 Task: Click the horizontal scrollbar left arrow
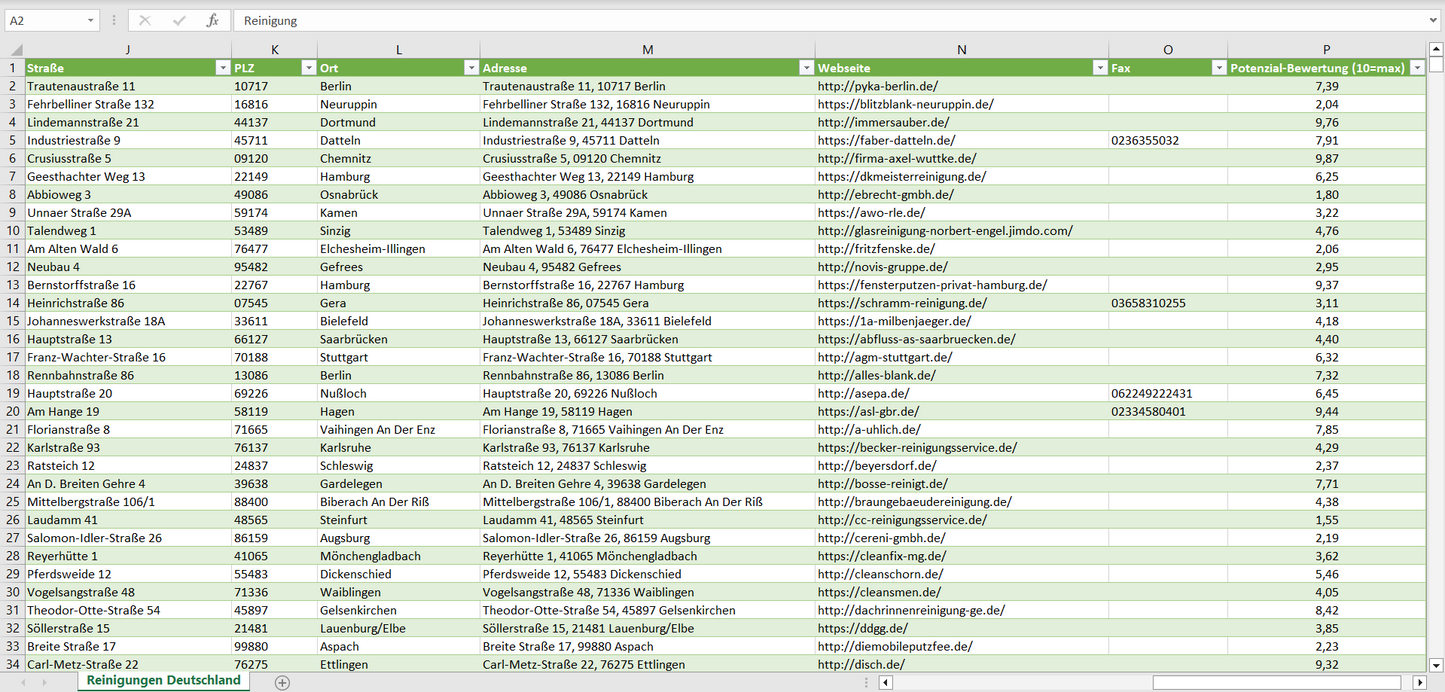tap(885, 682)
